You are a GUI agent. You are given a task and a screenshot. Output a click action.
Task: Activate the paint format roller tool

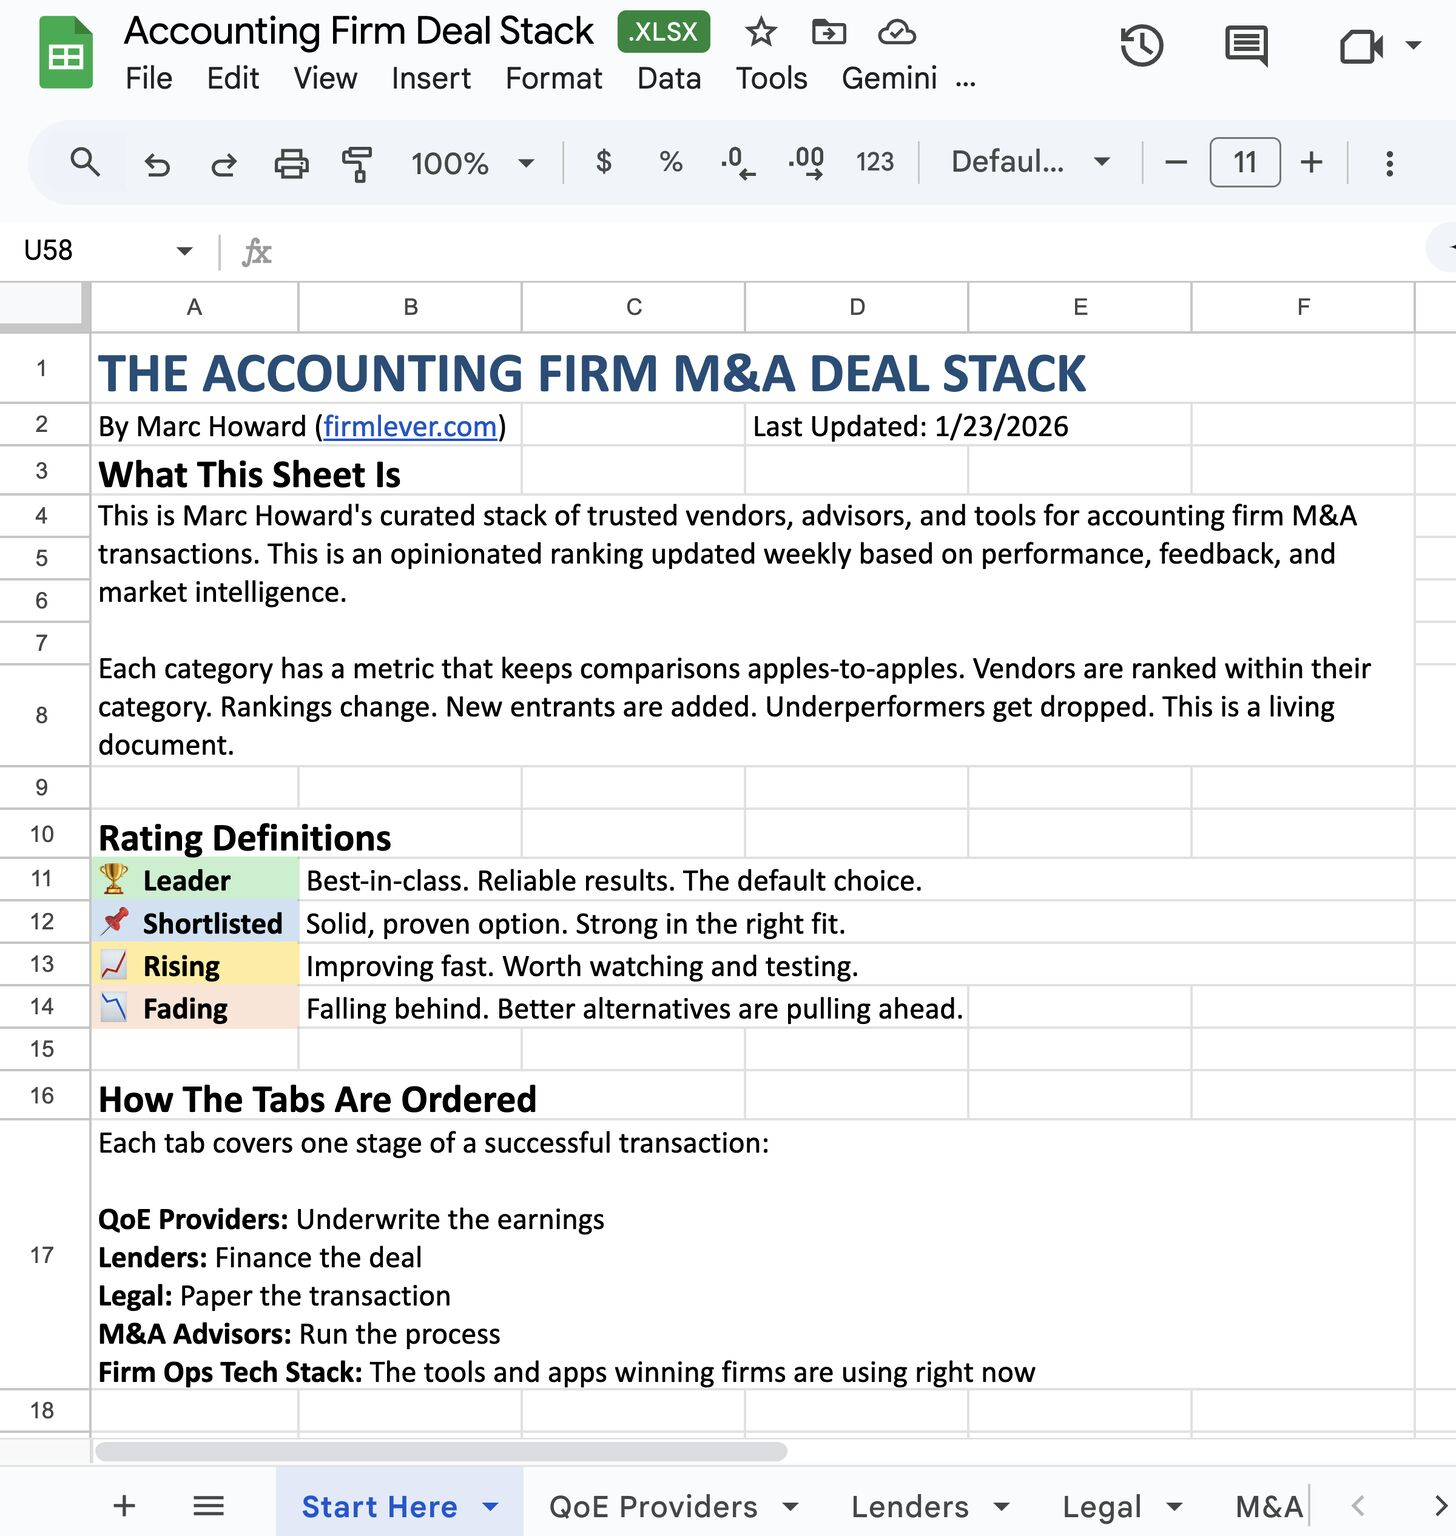(357, 163)
